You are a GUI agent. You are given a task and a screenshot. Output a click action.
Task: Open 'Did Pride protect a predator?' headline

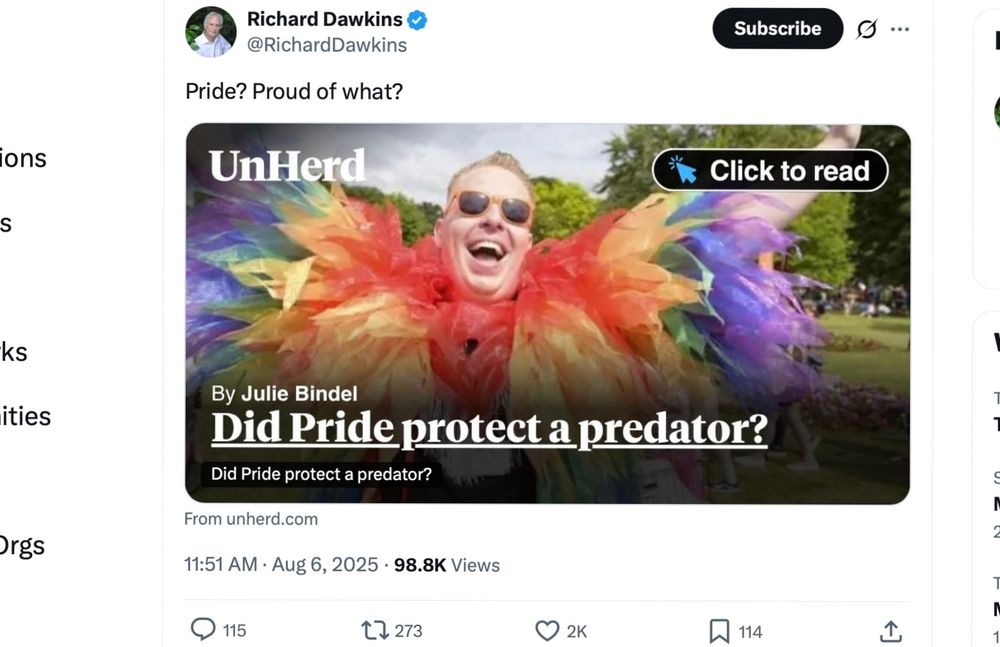pyautogui.click(x=490, y=428)
